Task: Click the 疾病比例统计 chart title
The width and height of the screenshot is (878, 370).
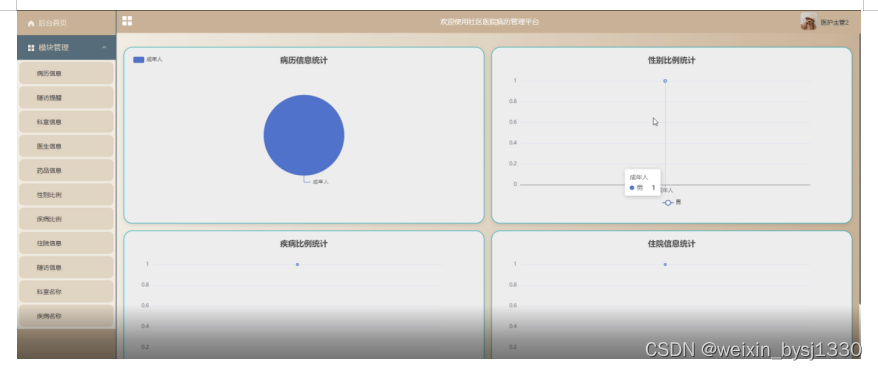Action: tap(304, 244)
